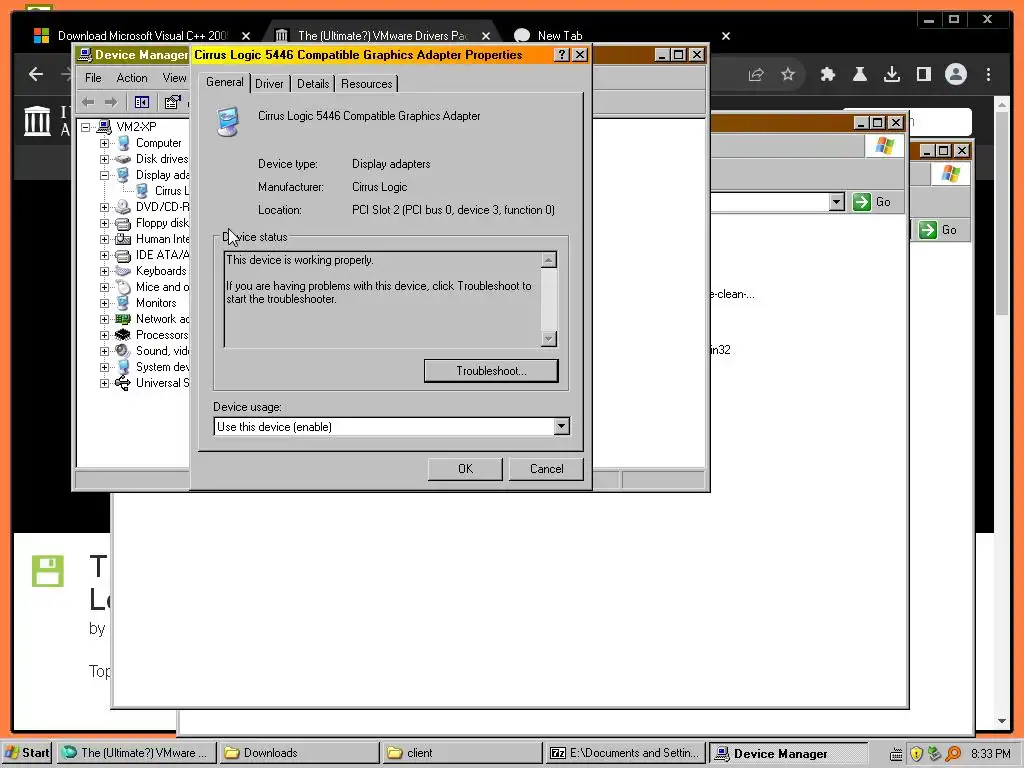Click Go button in the middle Explorer window
Viewport: 1024px width, 768px height.
(872, 202)
